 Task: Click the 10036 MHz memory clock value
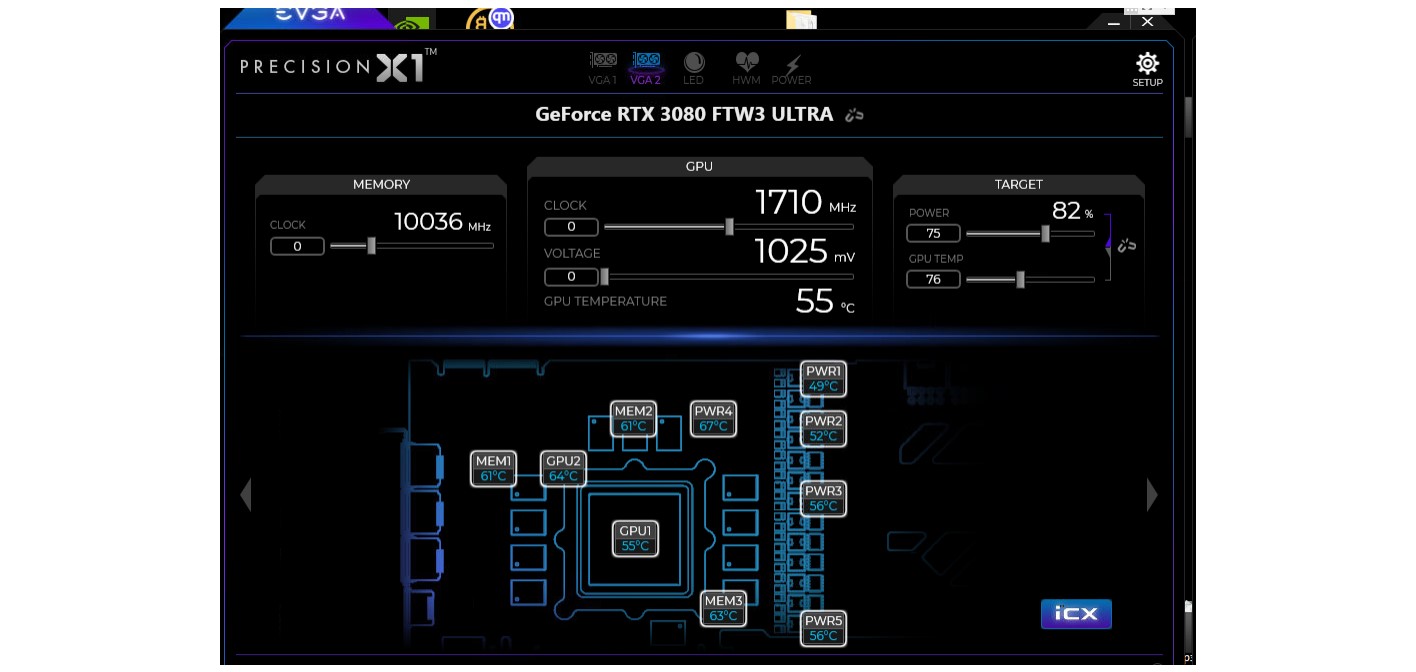click(442, 222)
